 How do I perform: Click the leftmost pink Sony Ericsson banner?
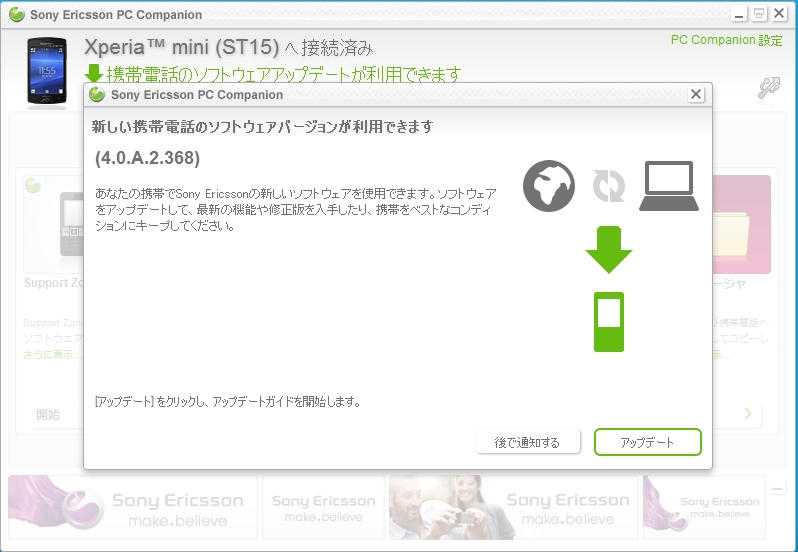tap(131, 507)
